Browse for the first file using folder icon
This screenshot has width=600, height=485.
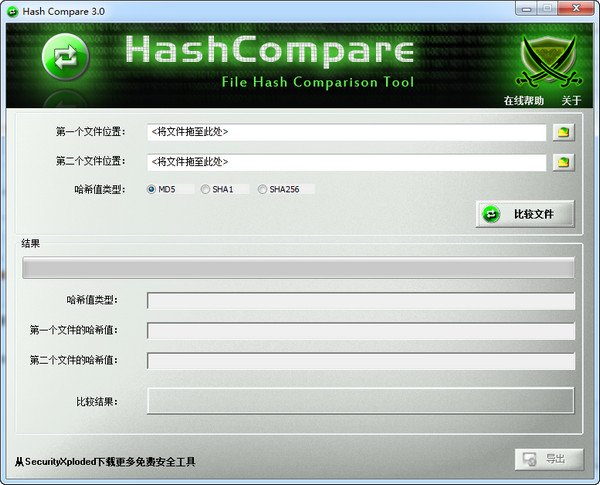tap(564, 132)
